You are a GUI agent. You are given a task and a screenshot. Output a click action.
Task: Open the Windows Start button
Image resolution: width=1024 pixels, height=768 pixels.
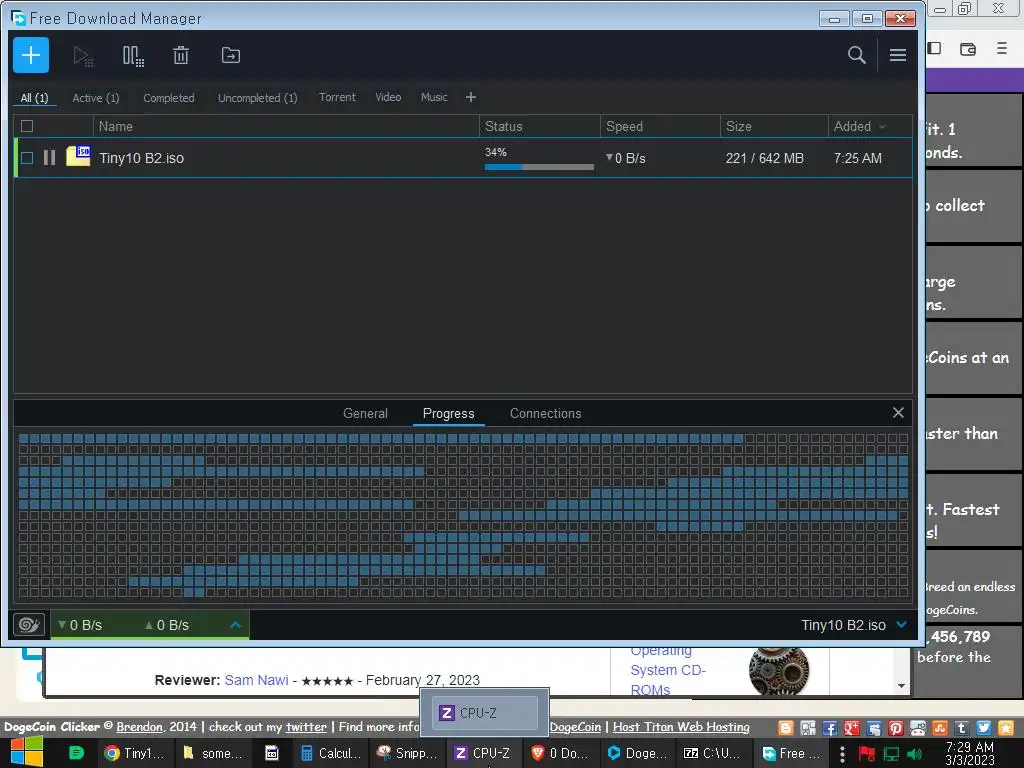point(27,752)
